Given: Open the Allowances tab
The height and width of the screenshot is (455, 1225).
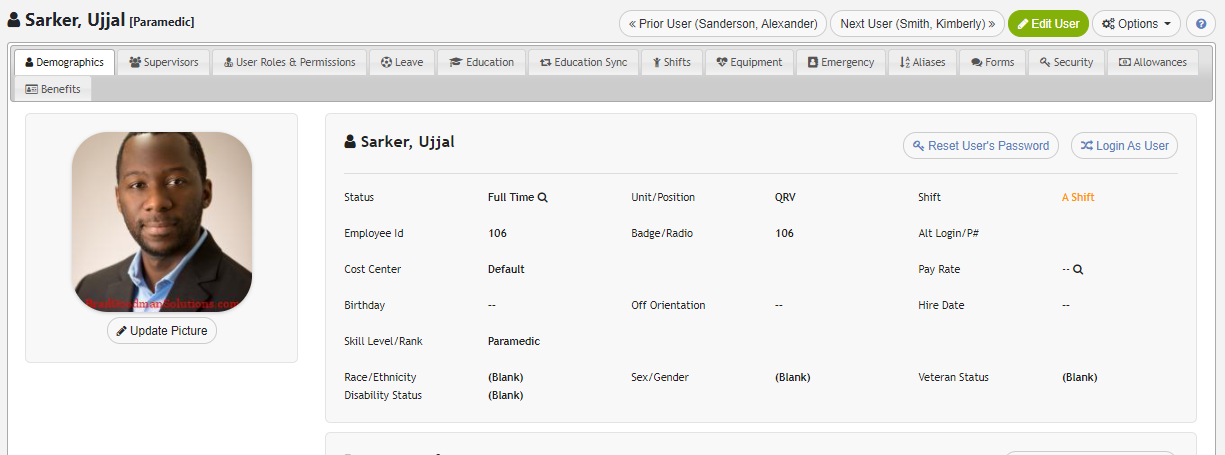Looking at the screenshot, I should [1152, 62].
